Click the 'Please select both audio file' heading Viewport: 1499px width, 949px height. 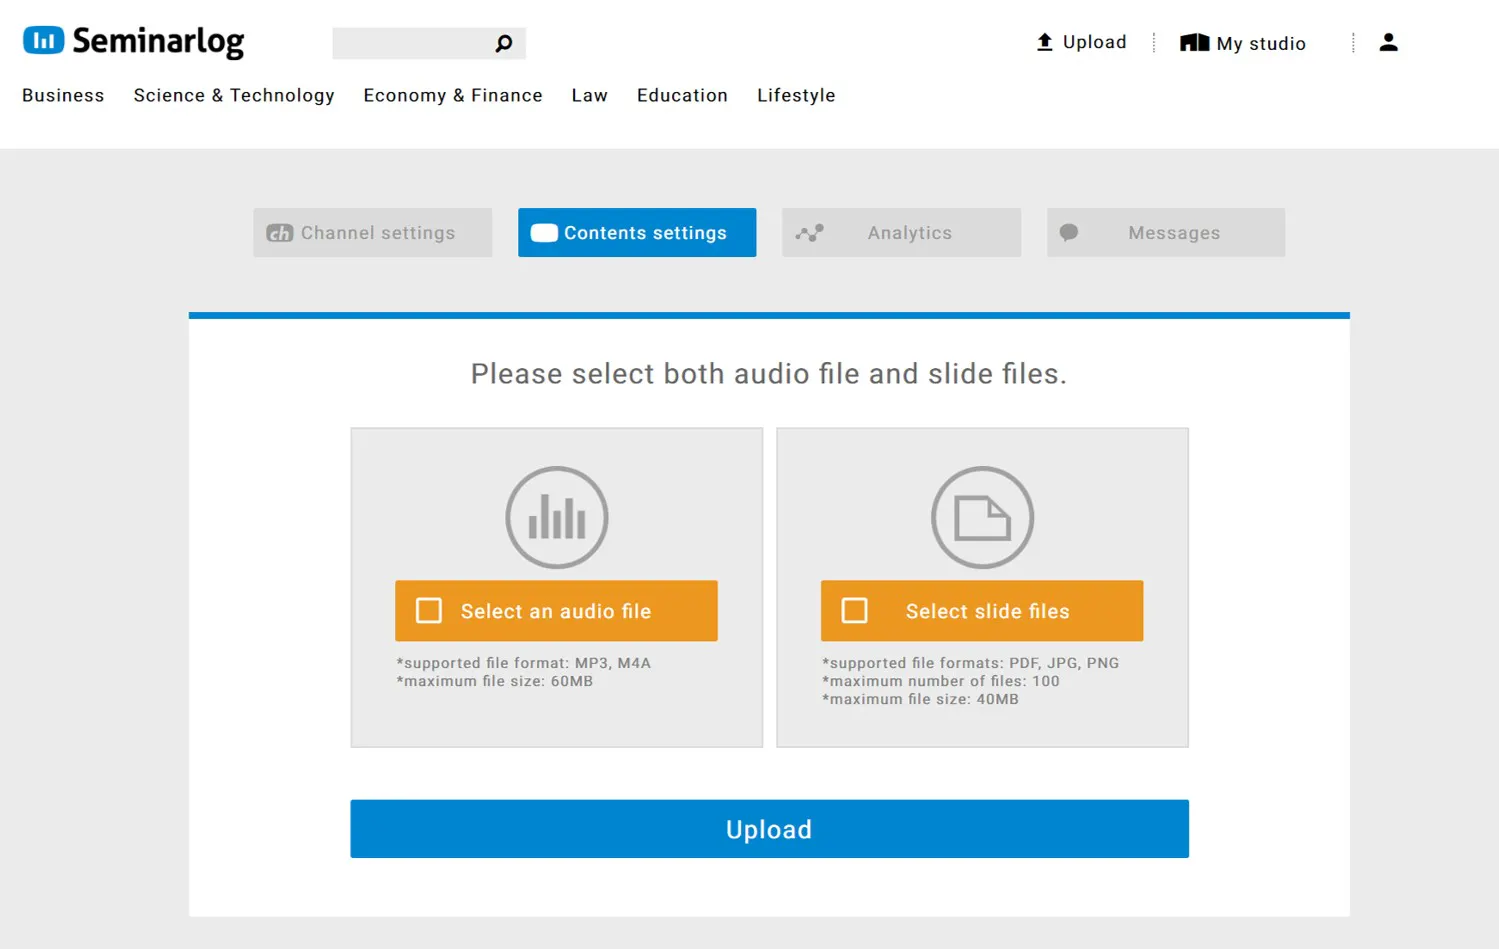[x=769, y=374]
